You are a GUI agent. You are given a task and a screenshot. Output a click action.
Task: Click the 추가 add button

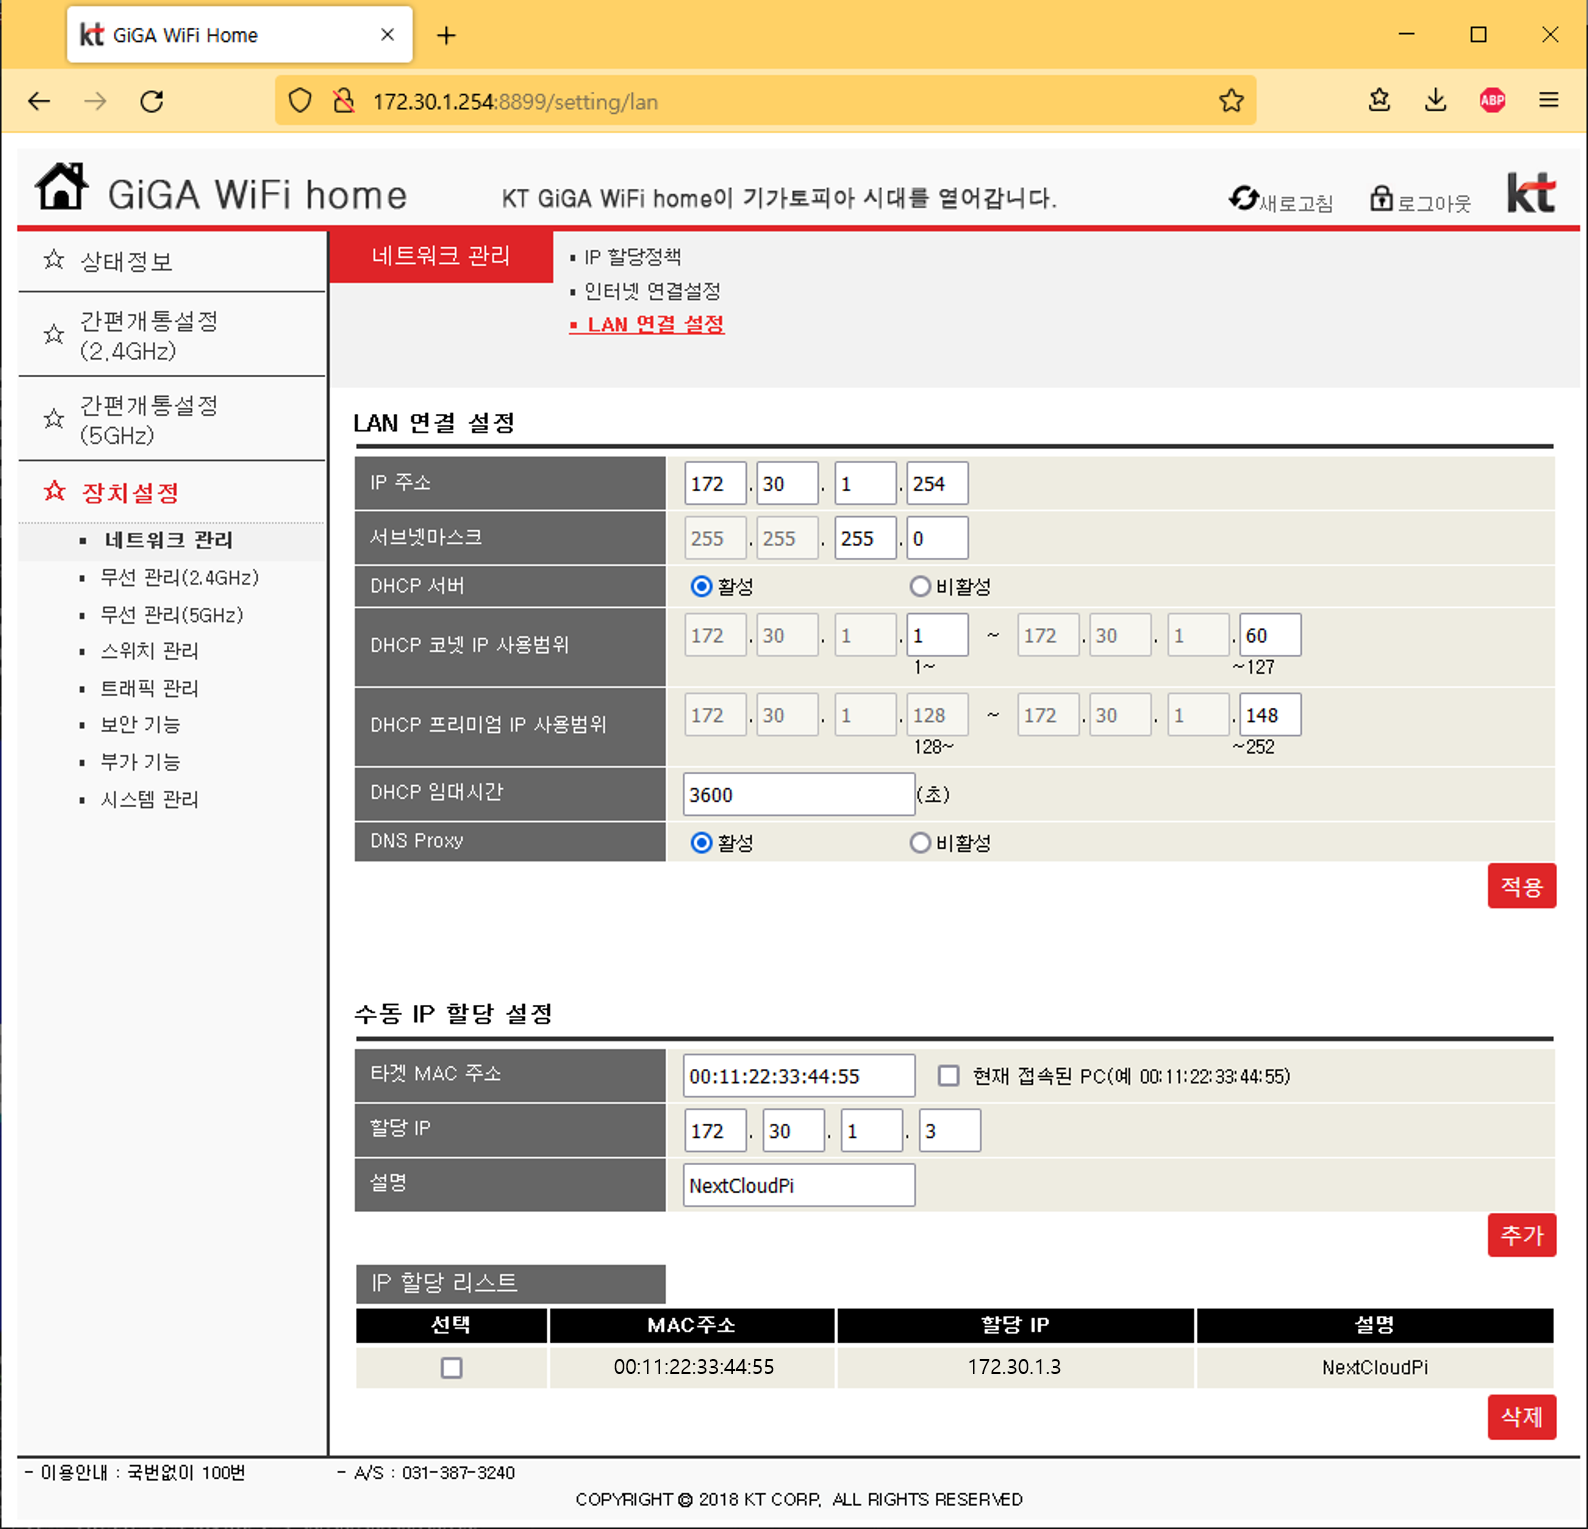(x=1521, y=1235)
